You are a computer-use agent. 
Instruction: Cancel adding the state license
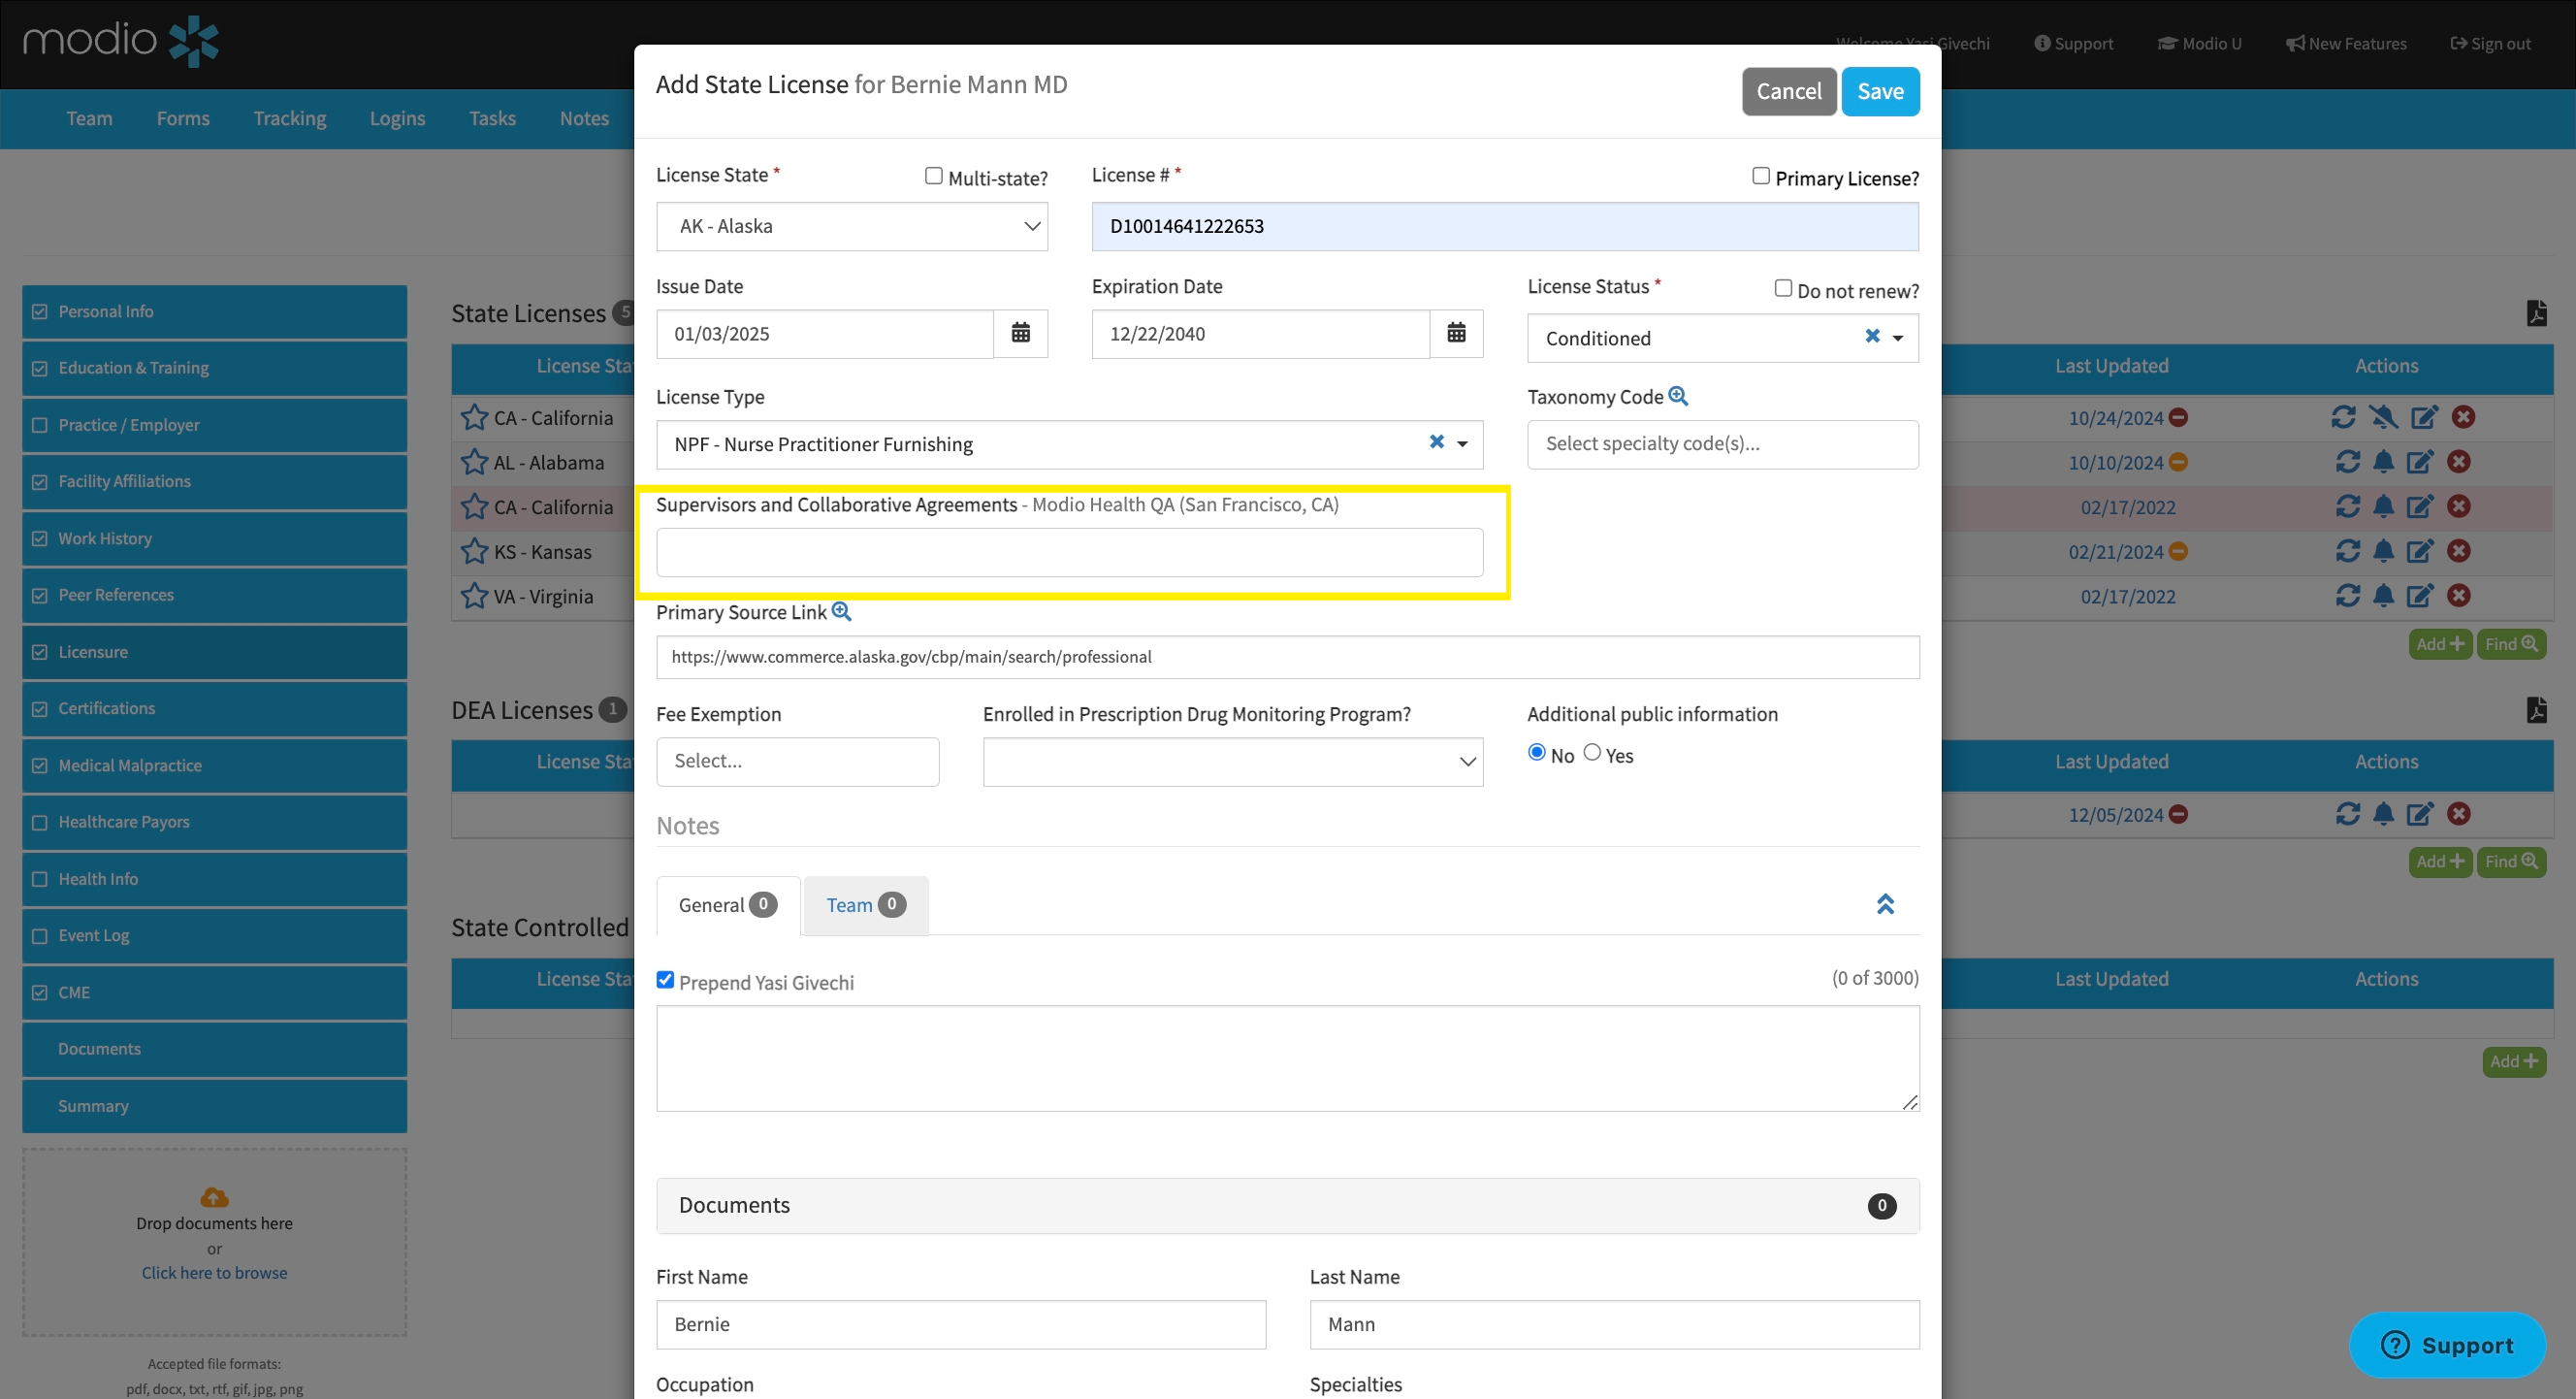tap(1788, 91)
